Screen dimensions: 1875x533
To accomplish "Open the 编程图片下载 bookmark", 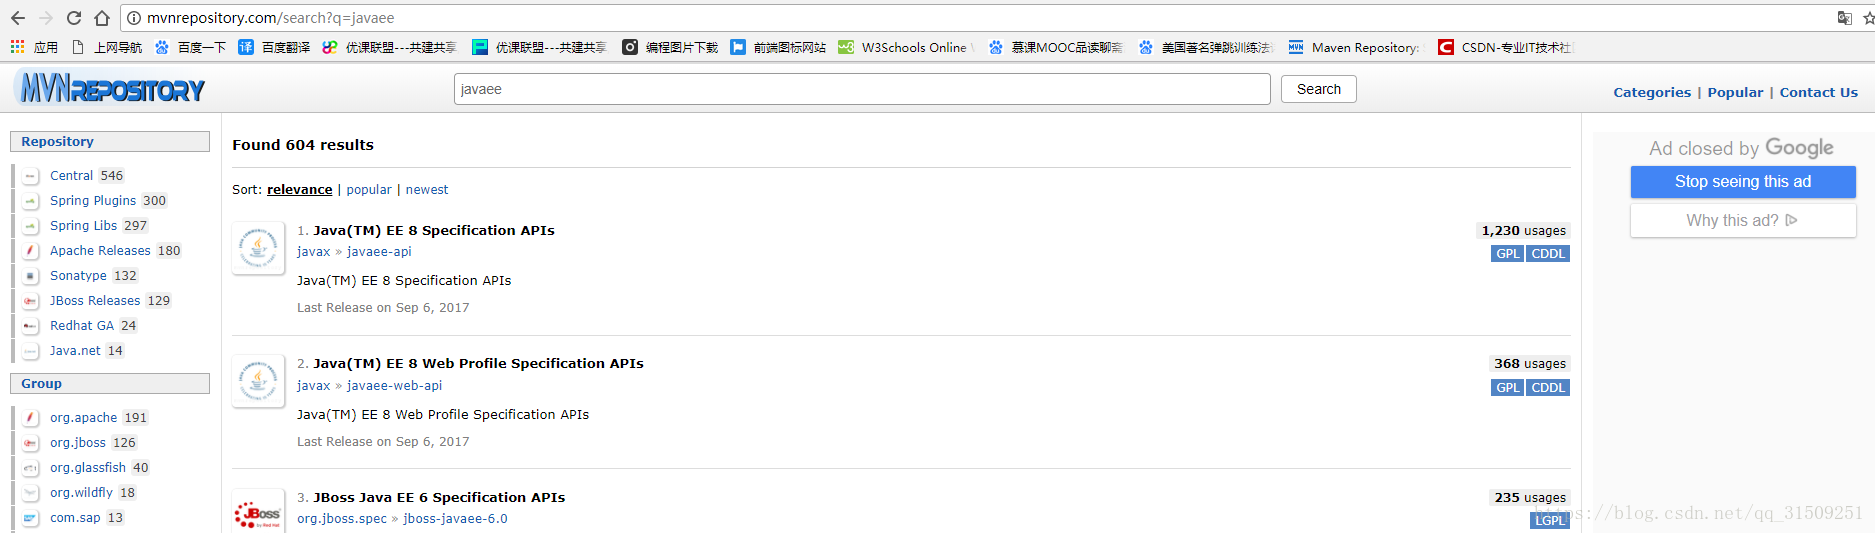I will click(670, 47).
